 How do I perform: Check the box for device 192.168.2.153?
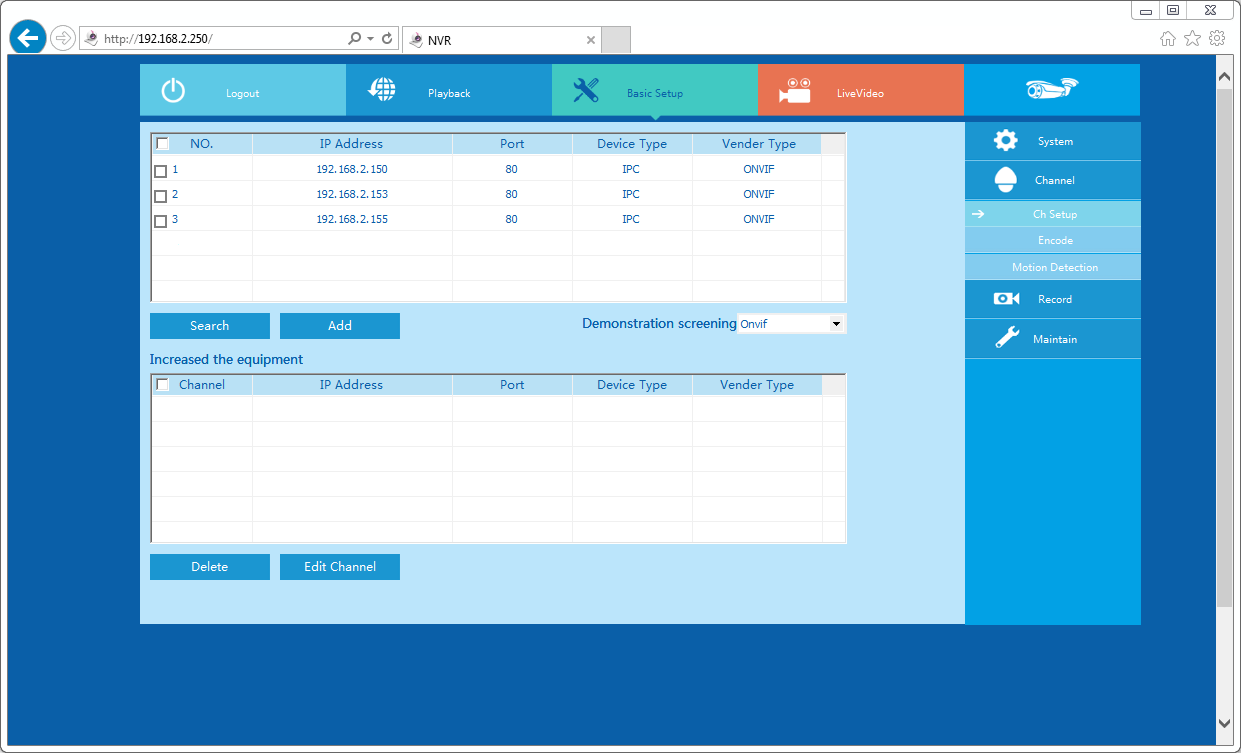tap(161, 196)
